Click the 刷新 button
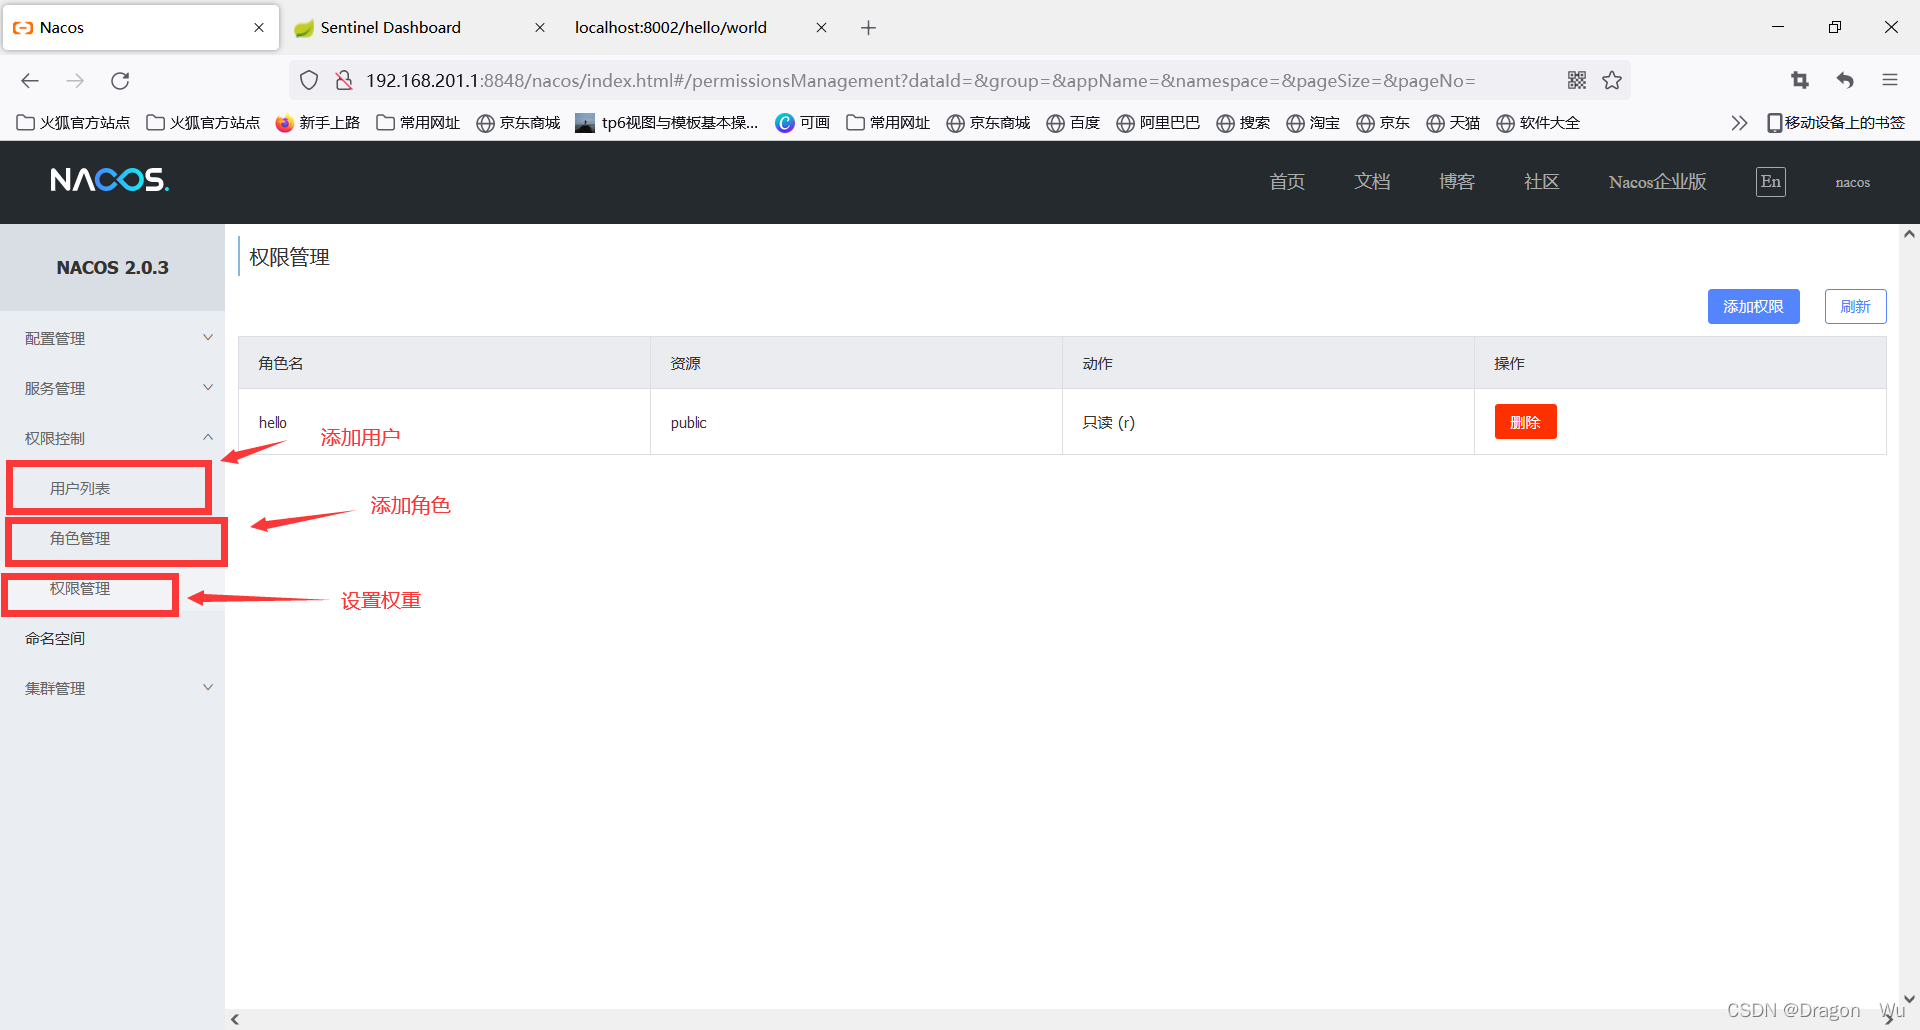The image size is (1920, 1030). point(1855,307)
